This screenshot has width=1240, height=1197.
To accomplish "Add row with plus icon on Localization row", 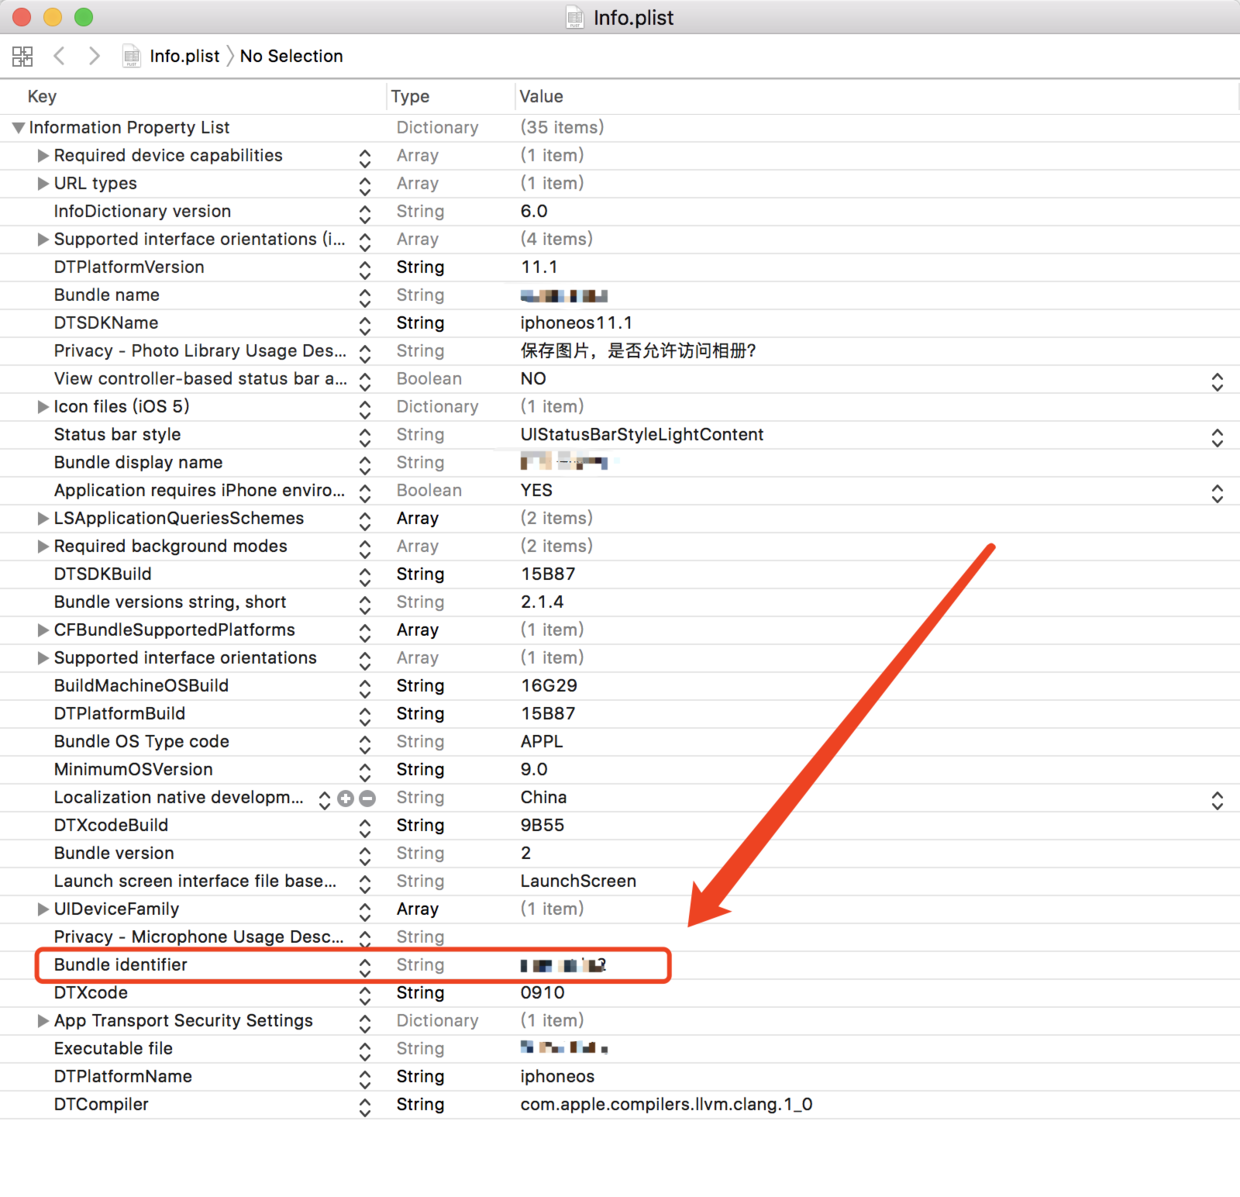I will pos(346,798).
